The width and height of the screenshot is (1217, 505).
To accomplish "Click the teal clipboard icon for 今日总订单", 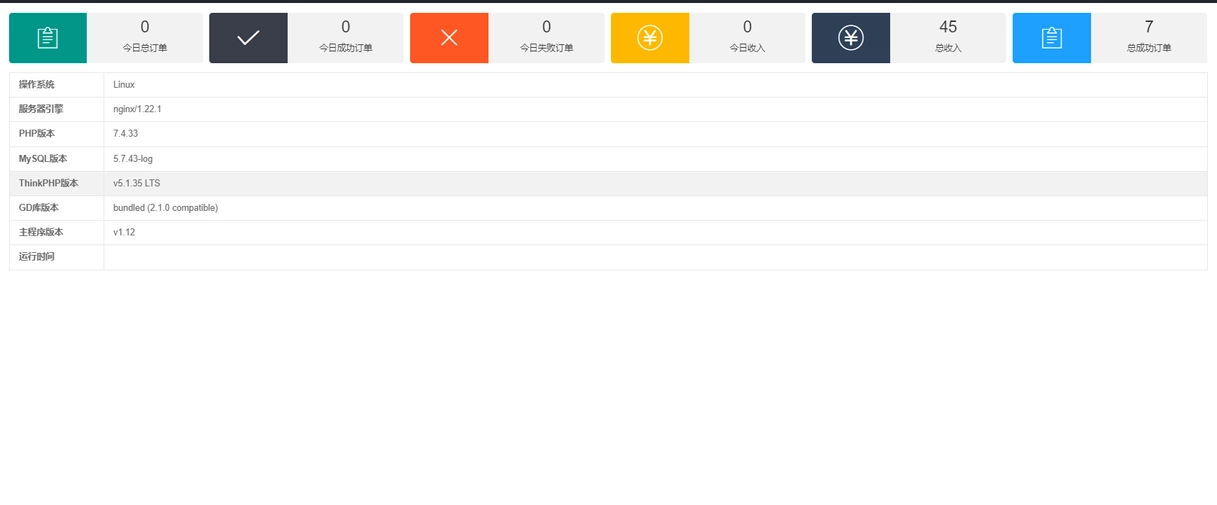I will pos(47,38).
